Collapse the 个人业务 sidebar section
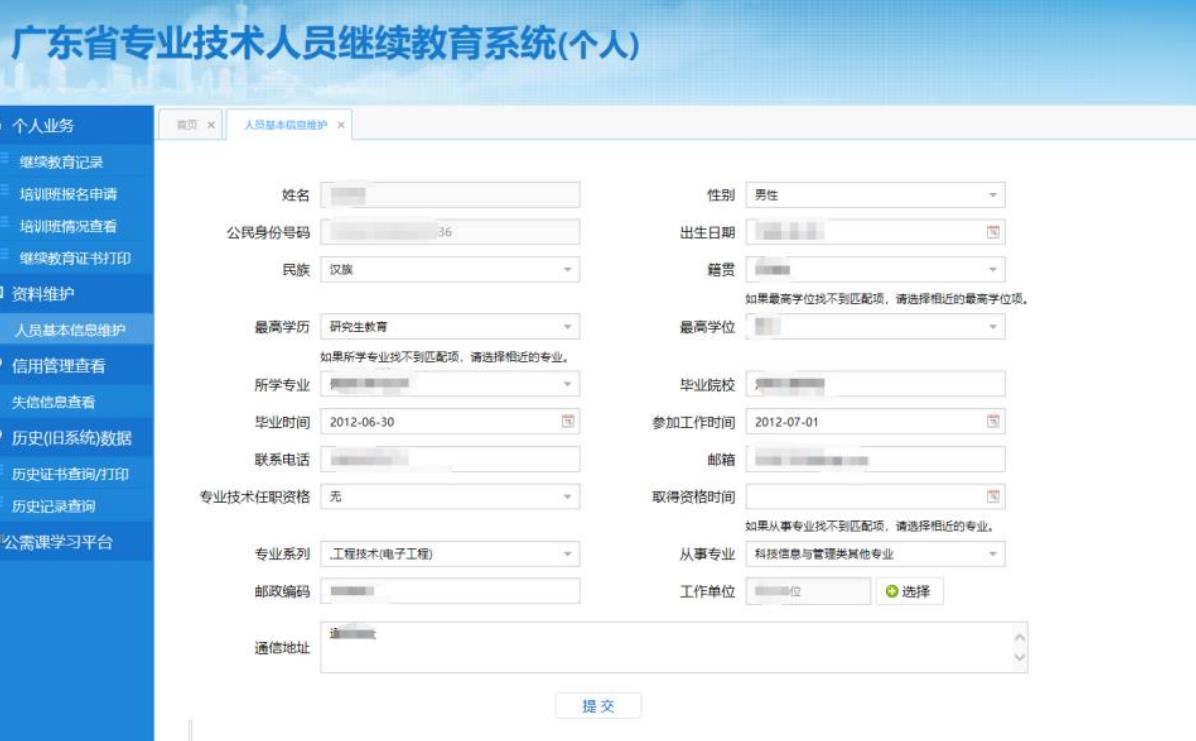The height and width of the screenshot is (741, 1196). click(x=43, y=126)
